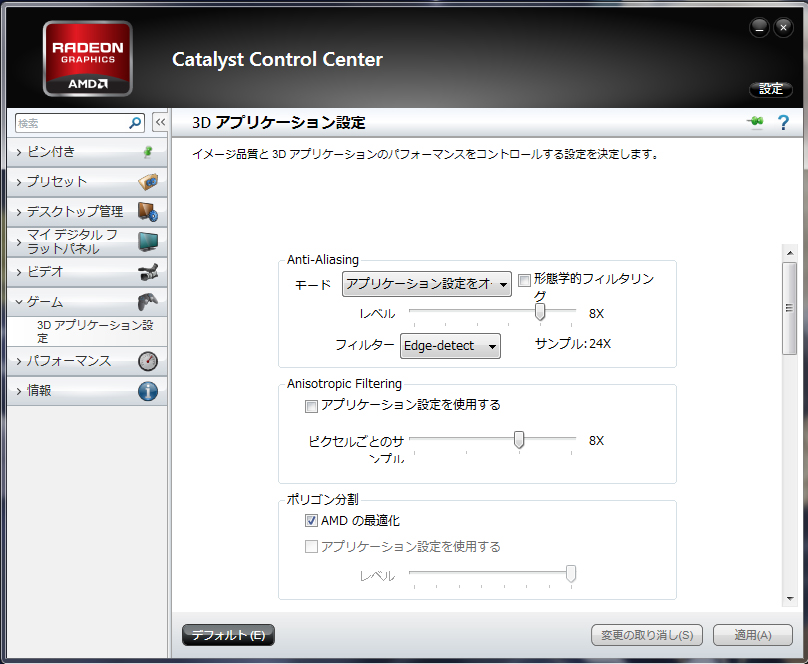Viewport: 808px width, 664px height.
Task: Expand the デスクトップ管理 section
Action: point(87,212)
